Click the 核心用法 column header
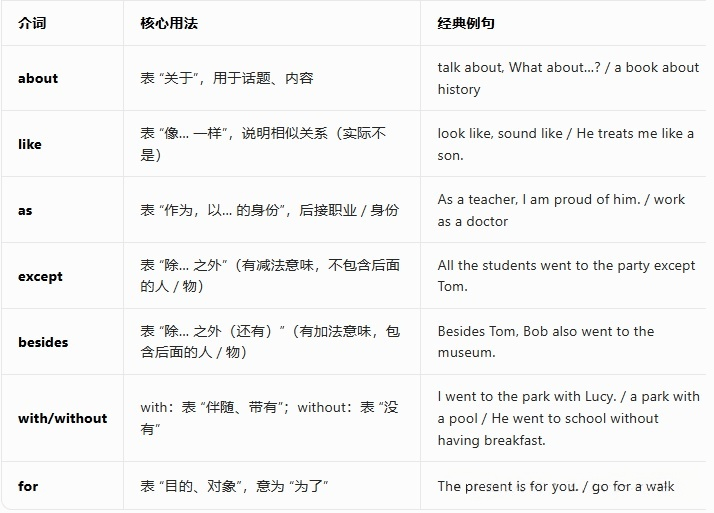Screen dimensions: 714x513 (167, 23)
